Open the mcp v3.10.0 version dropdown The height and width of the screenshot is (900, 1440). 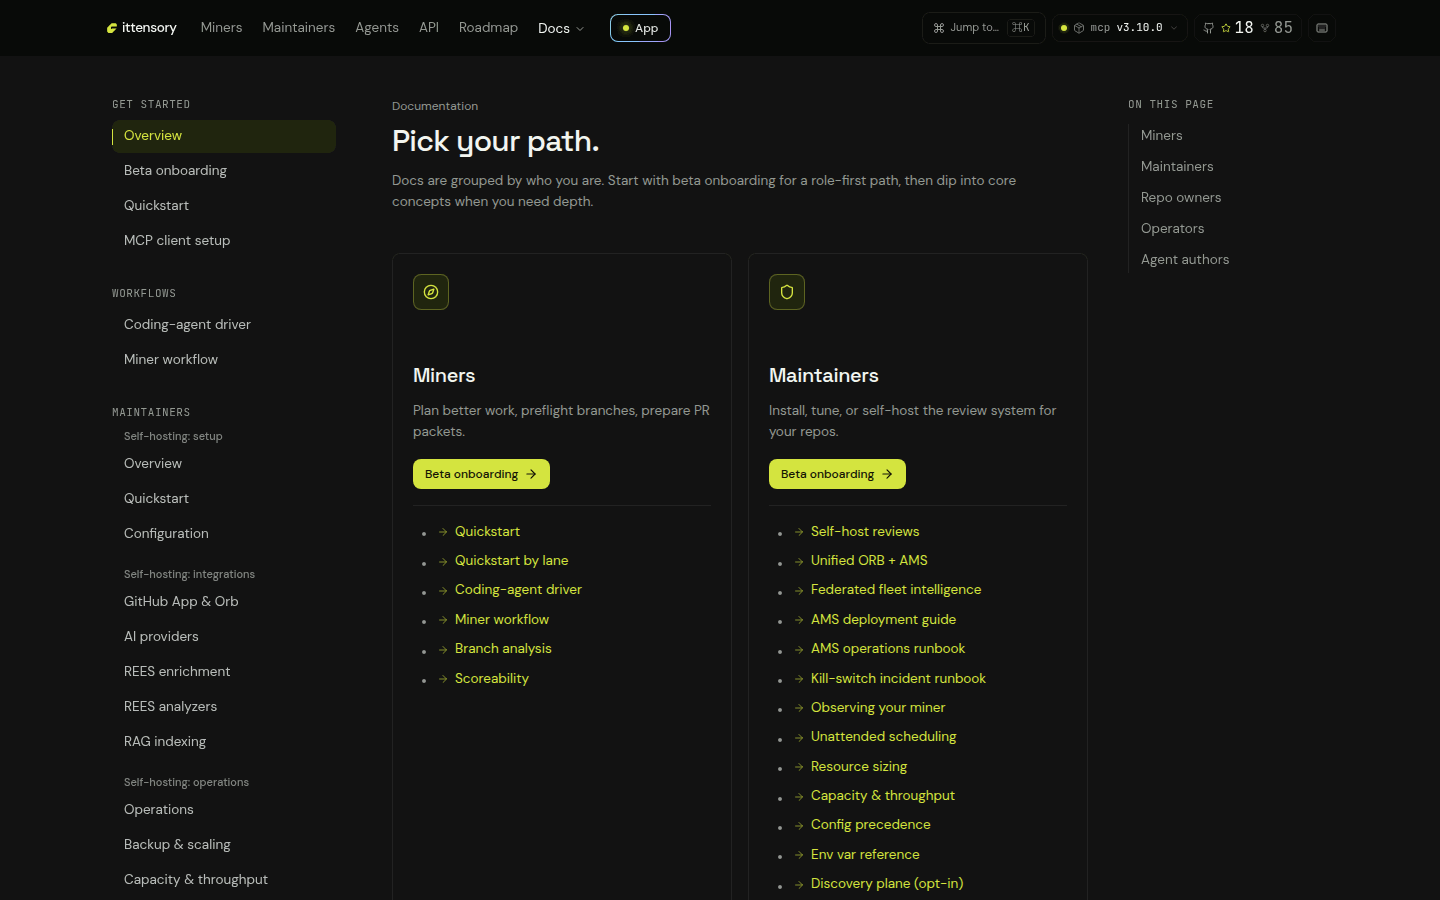click(1119, 28)
